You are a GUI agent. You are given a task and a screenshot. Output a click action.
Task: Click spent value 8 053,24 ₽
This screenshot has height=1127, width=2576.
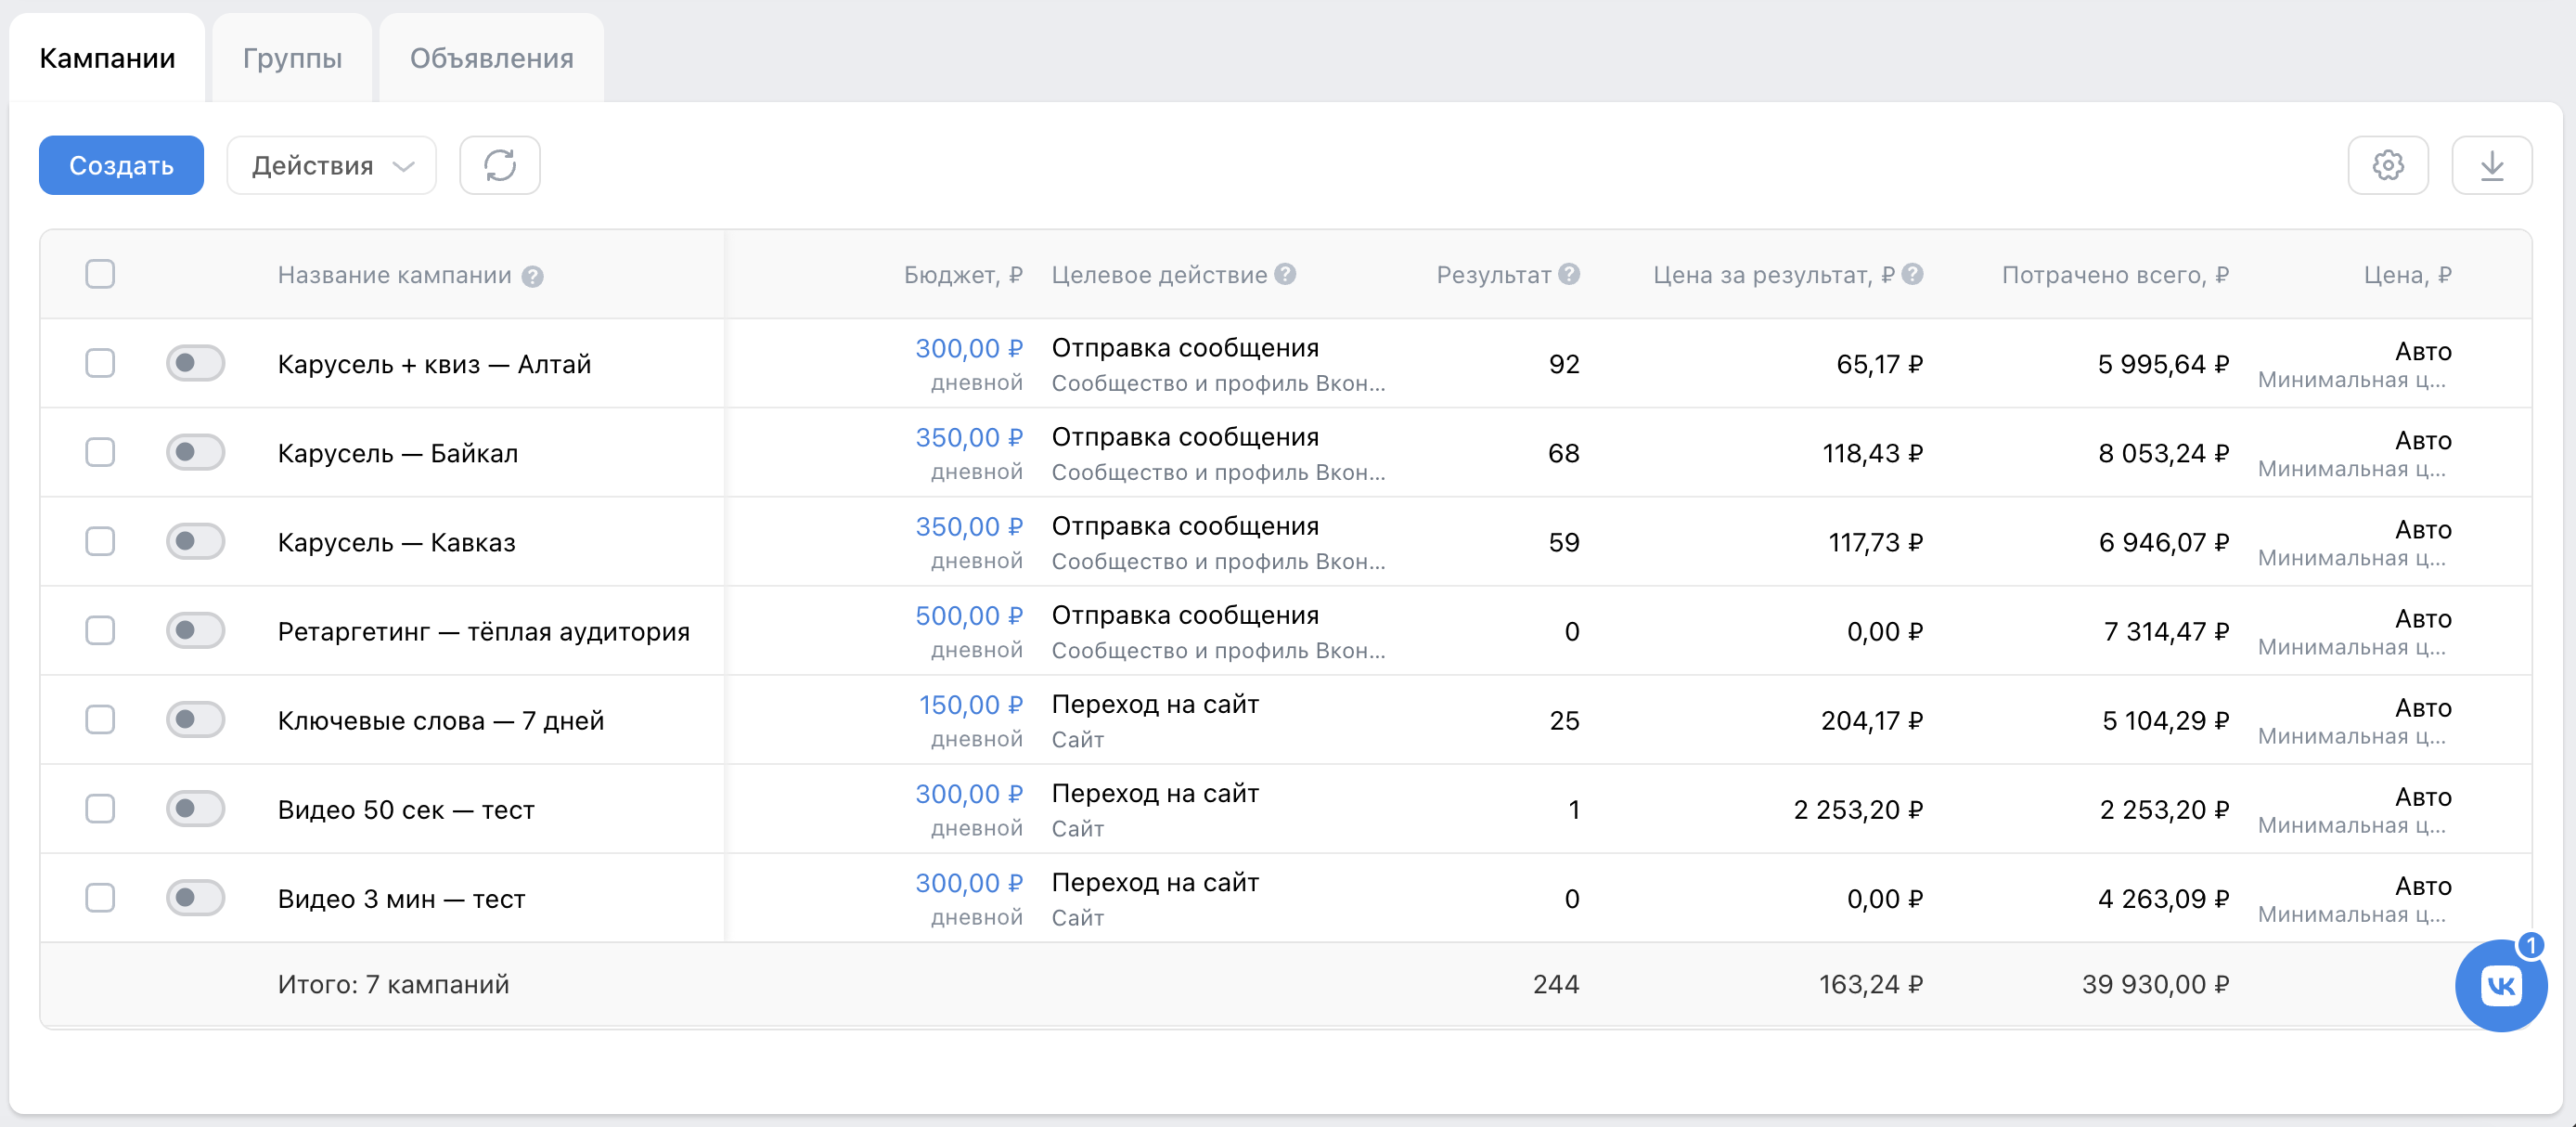pos(2163,453)
